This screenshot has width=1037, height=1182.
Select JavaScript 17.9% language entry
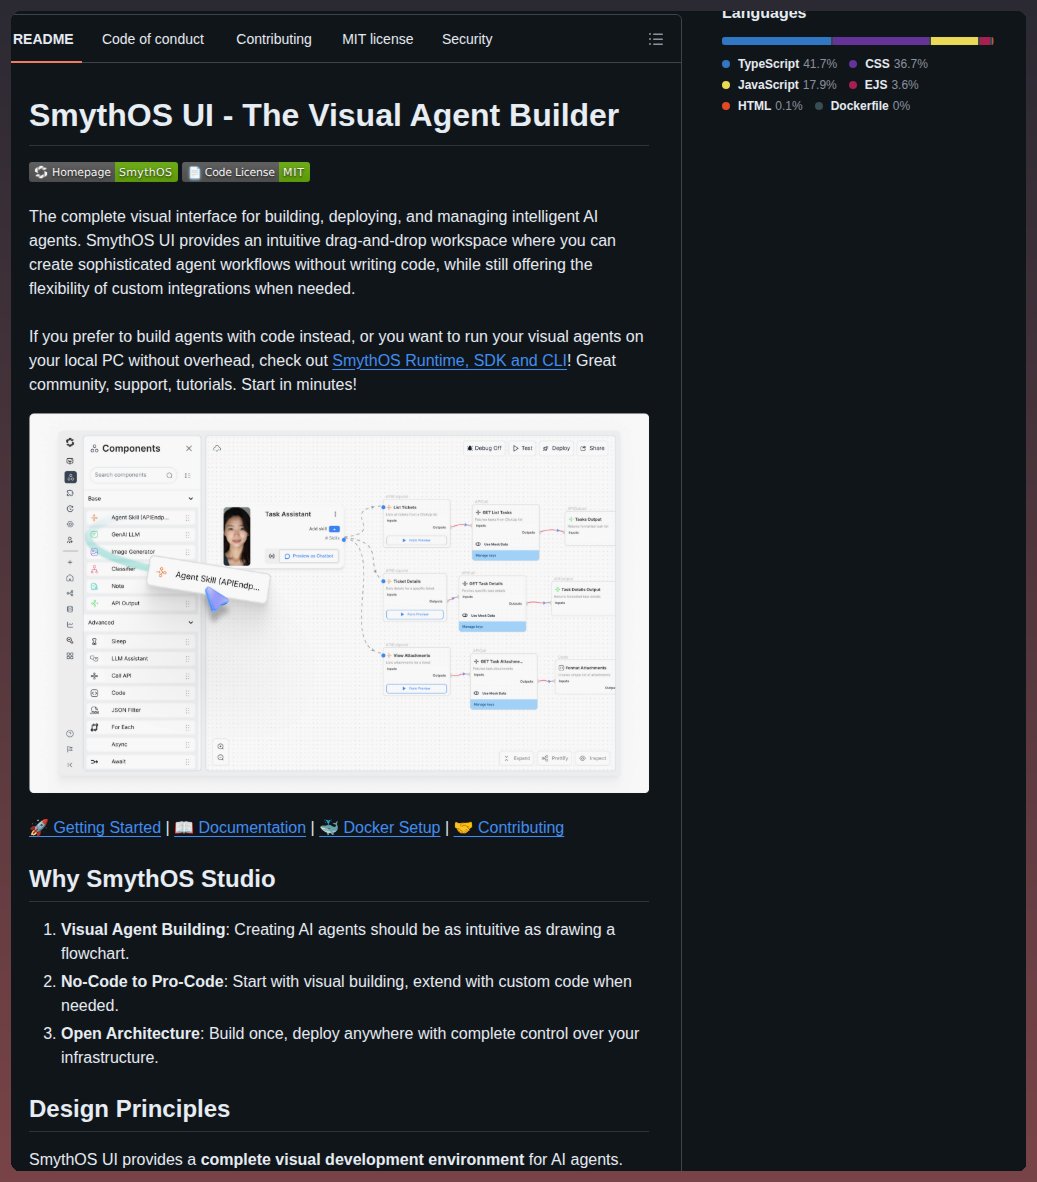point(779,85)
